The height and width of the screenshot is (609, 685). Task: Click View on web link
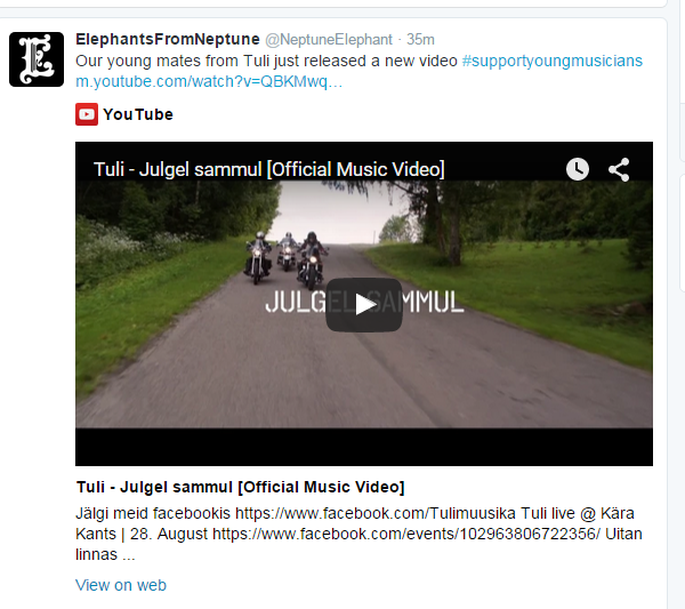tap(121, 585)
